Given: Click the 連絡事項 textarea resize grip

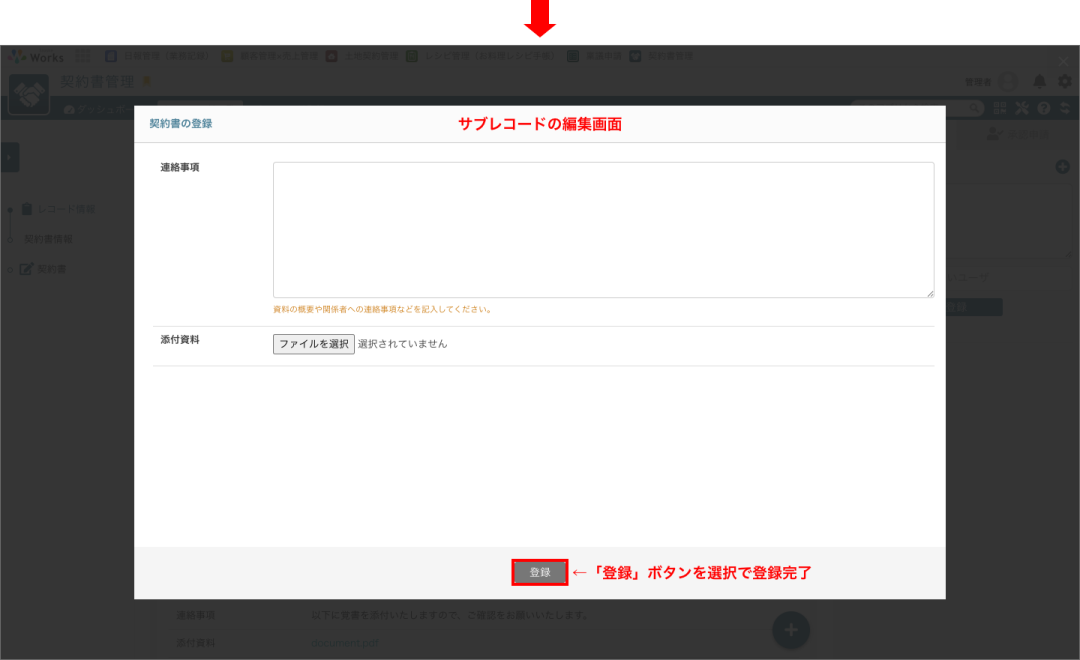Looking at the screenshot, I should coord(930,293).
